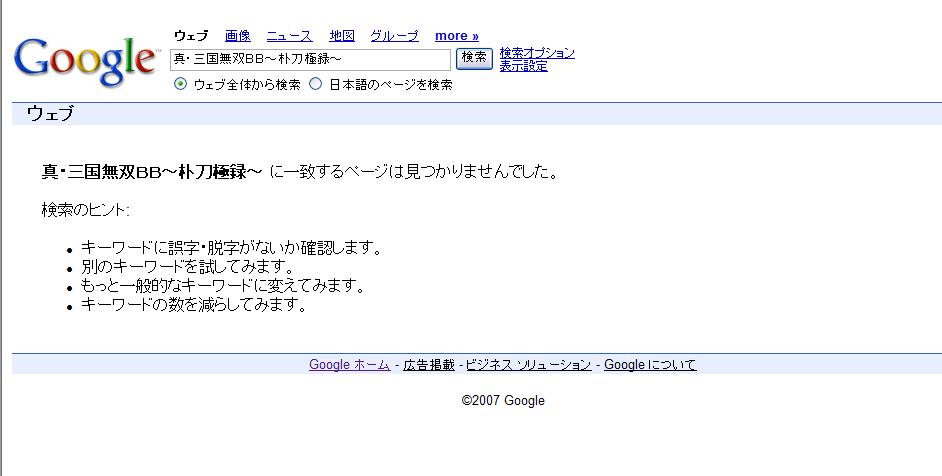Open the 地図 (Maps) link
The width and height of the screenshot is (942, 476).
pos(342,36)
